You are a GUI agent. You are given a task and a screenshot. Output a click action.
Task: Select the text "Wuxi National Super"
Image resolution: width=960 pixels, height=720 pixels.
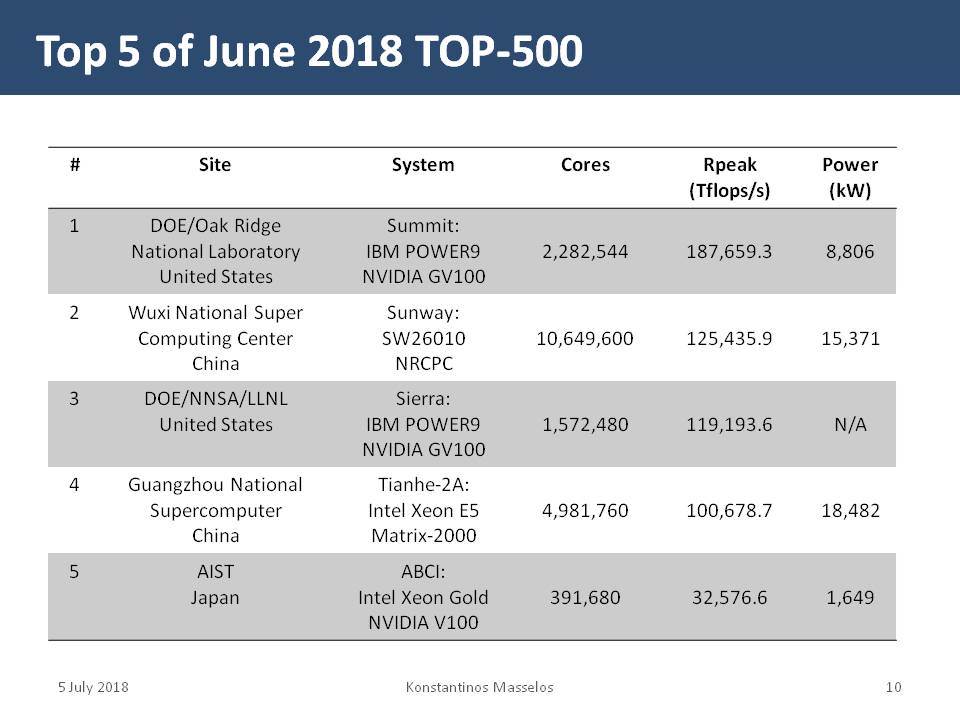[x=216, y=313]
